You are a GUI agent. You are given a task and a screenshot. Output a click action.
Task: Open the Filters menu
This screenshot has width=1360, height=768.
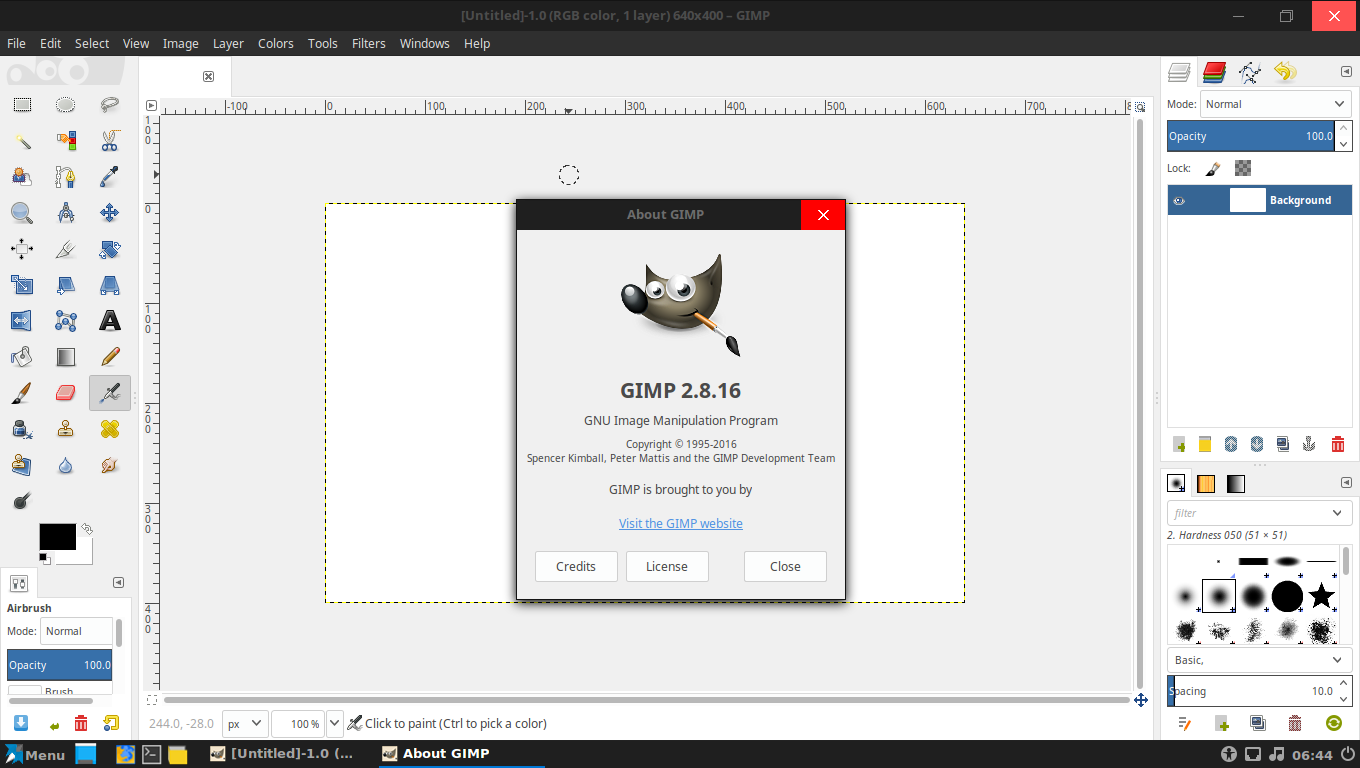[x=369, y=43]
